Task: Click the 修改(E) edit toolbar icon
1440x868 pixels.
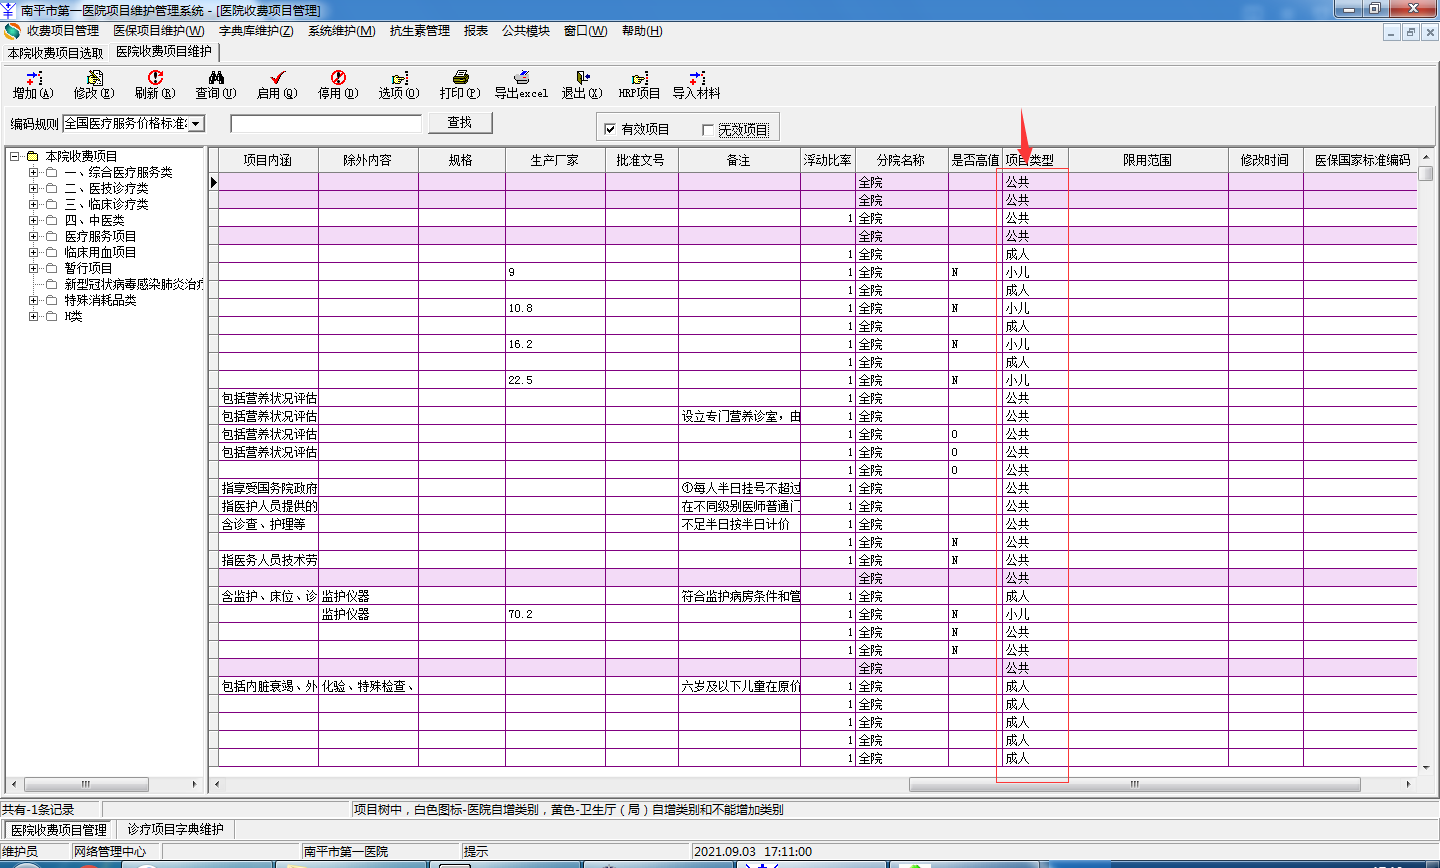Action: (94, 85)
